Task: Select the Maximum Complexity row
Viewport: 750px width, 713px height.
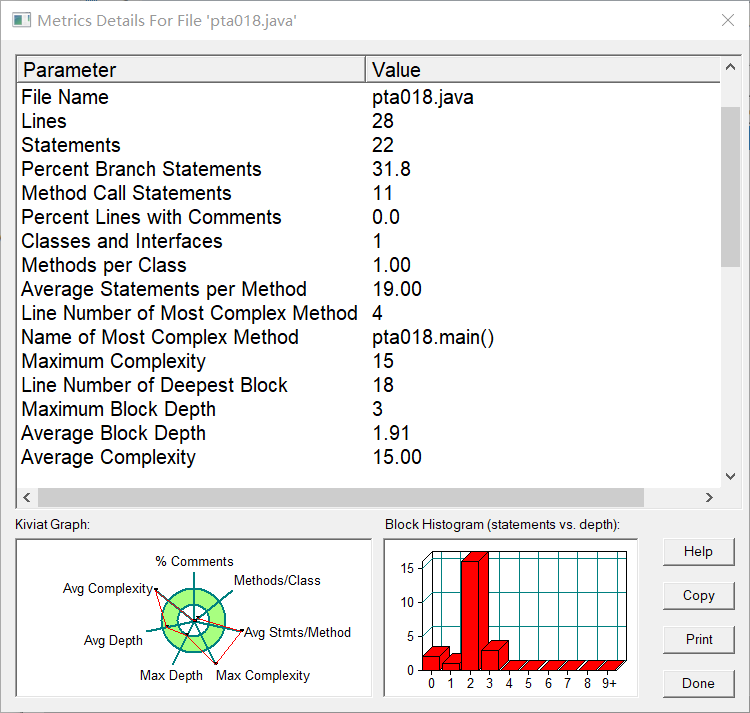Action: click(x=369, y=361)
